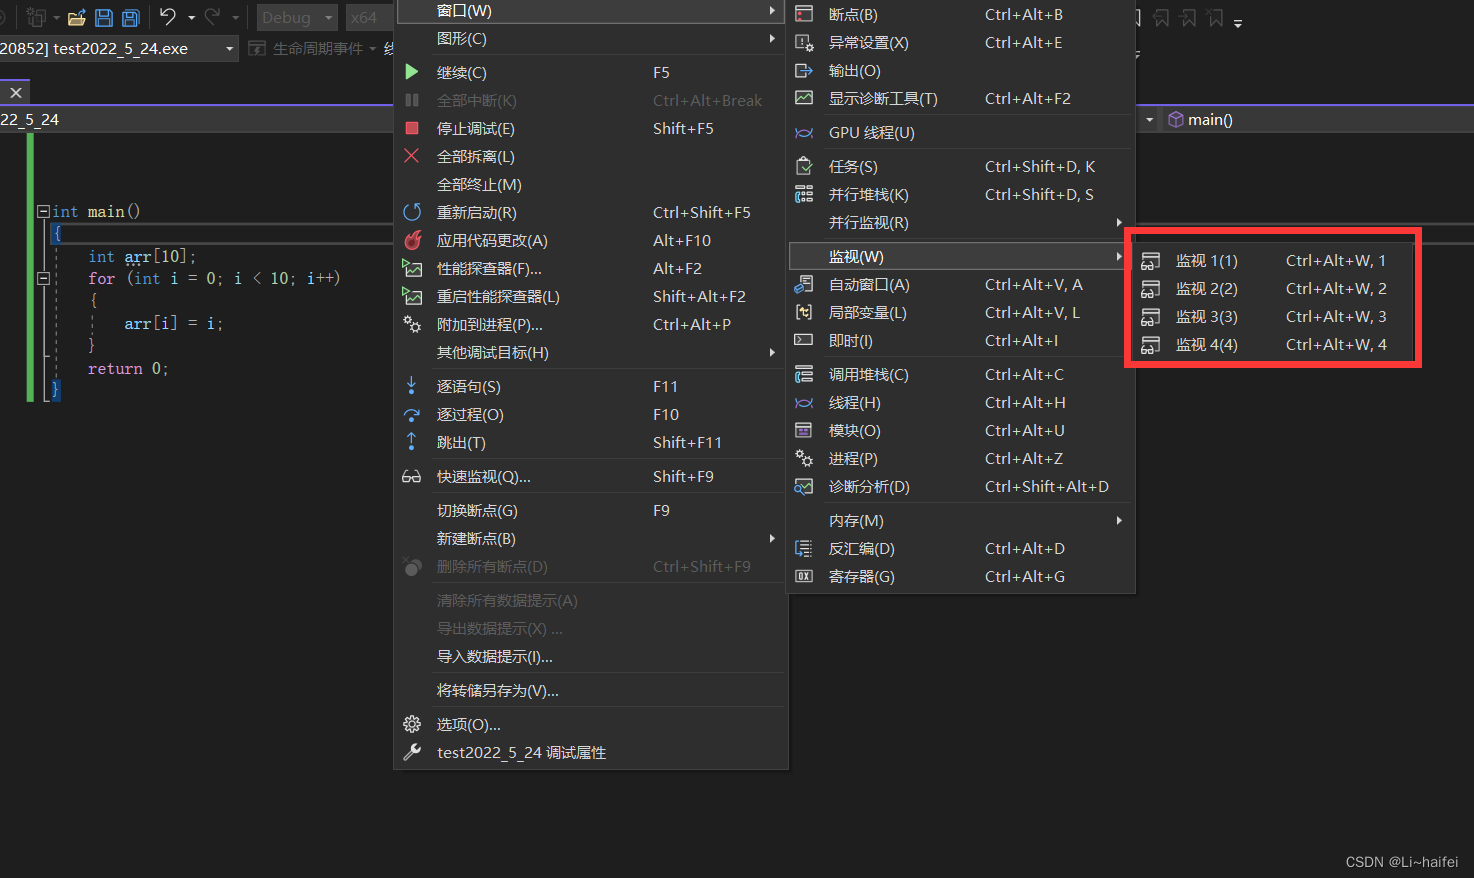1474x878 pixels.
Task: Click the 生命周期事件 toolbar button
Action: coord(312,48)
